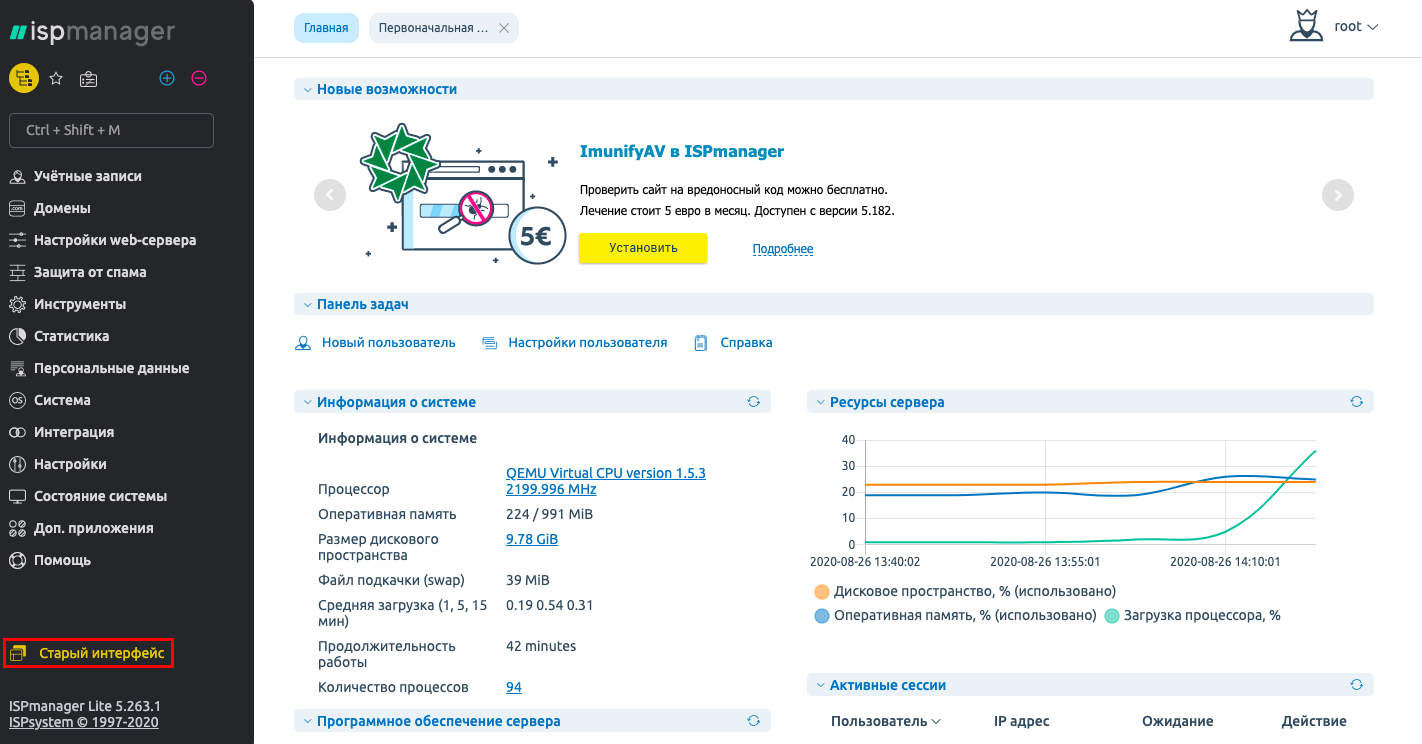Refresh the Активные сессии panel
Viewport: 1422px width, 744px height.
1357,684
